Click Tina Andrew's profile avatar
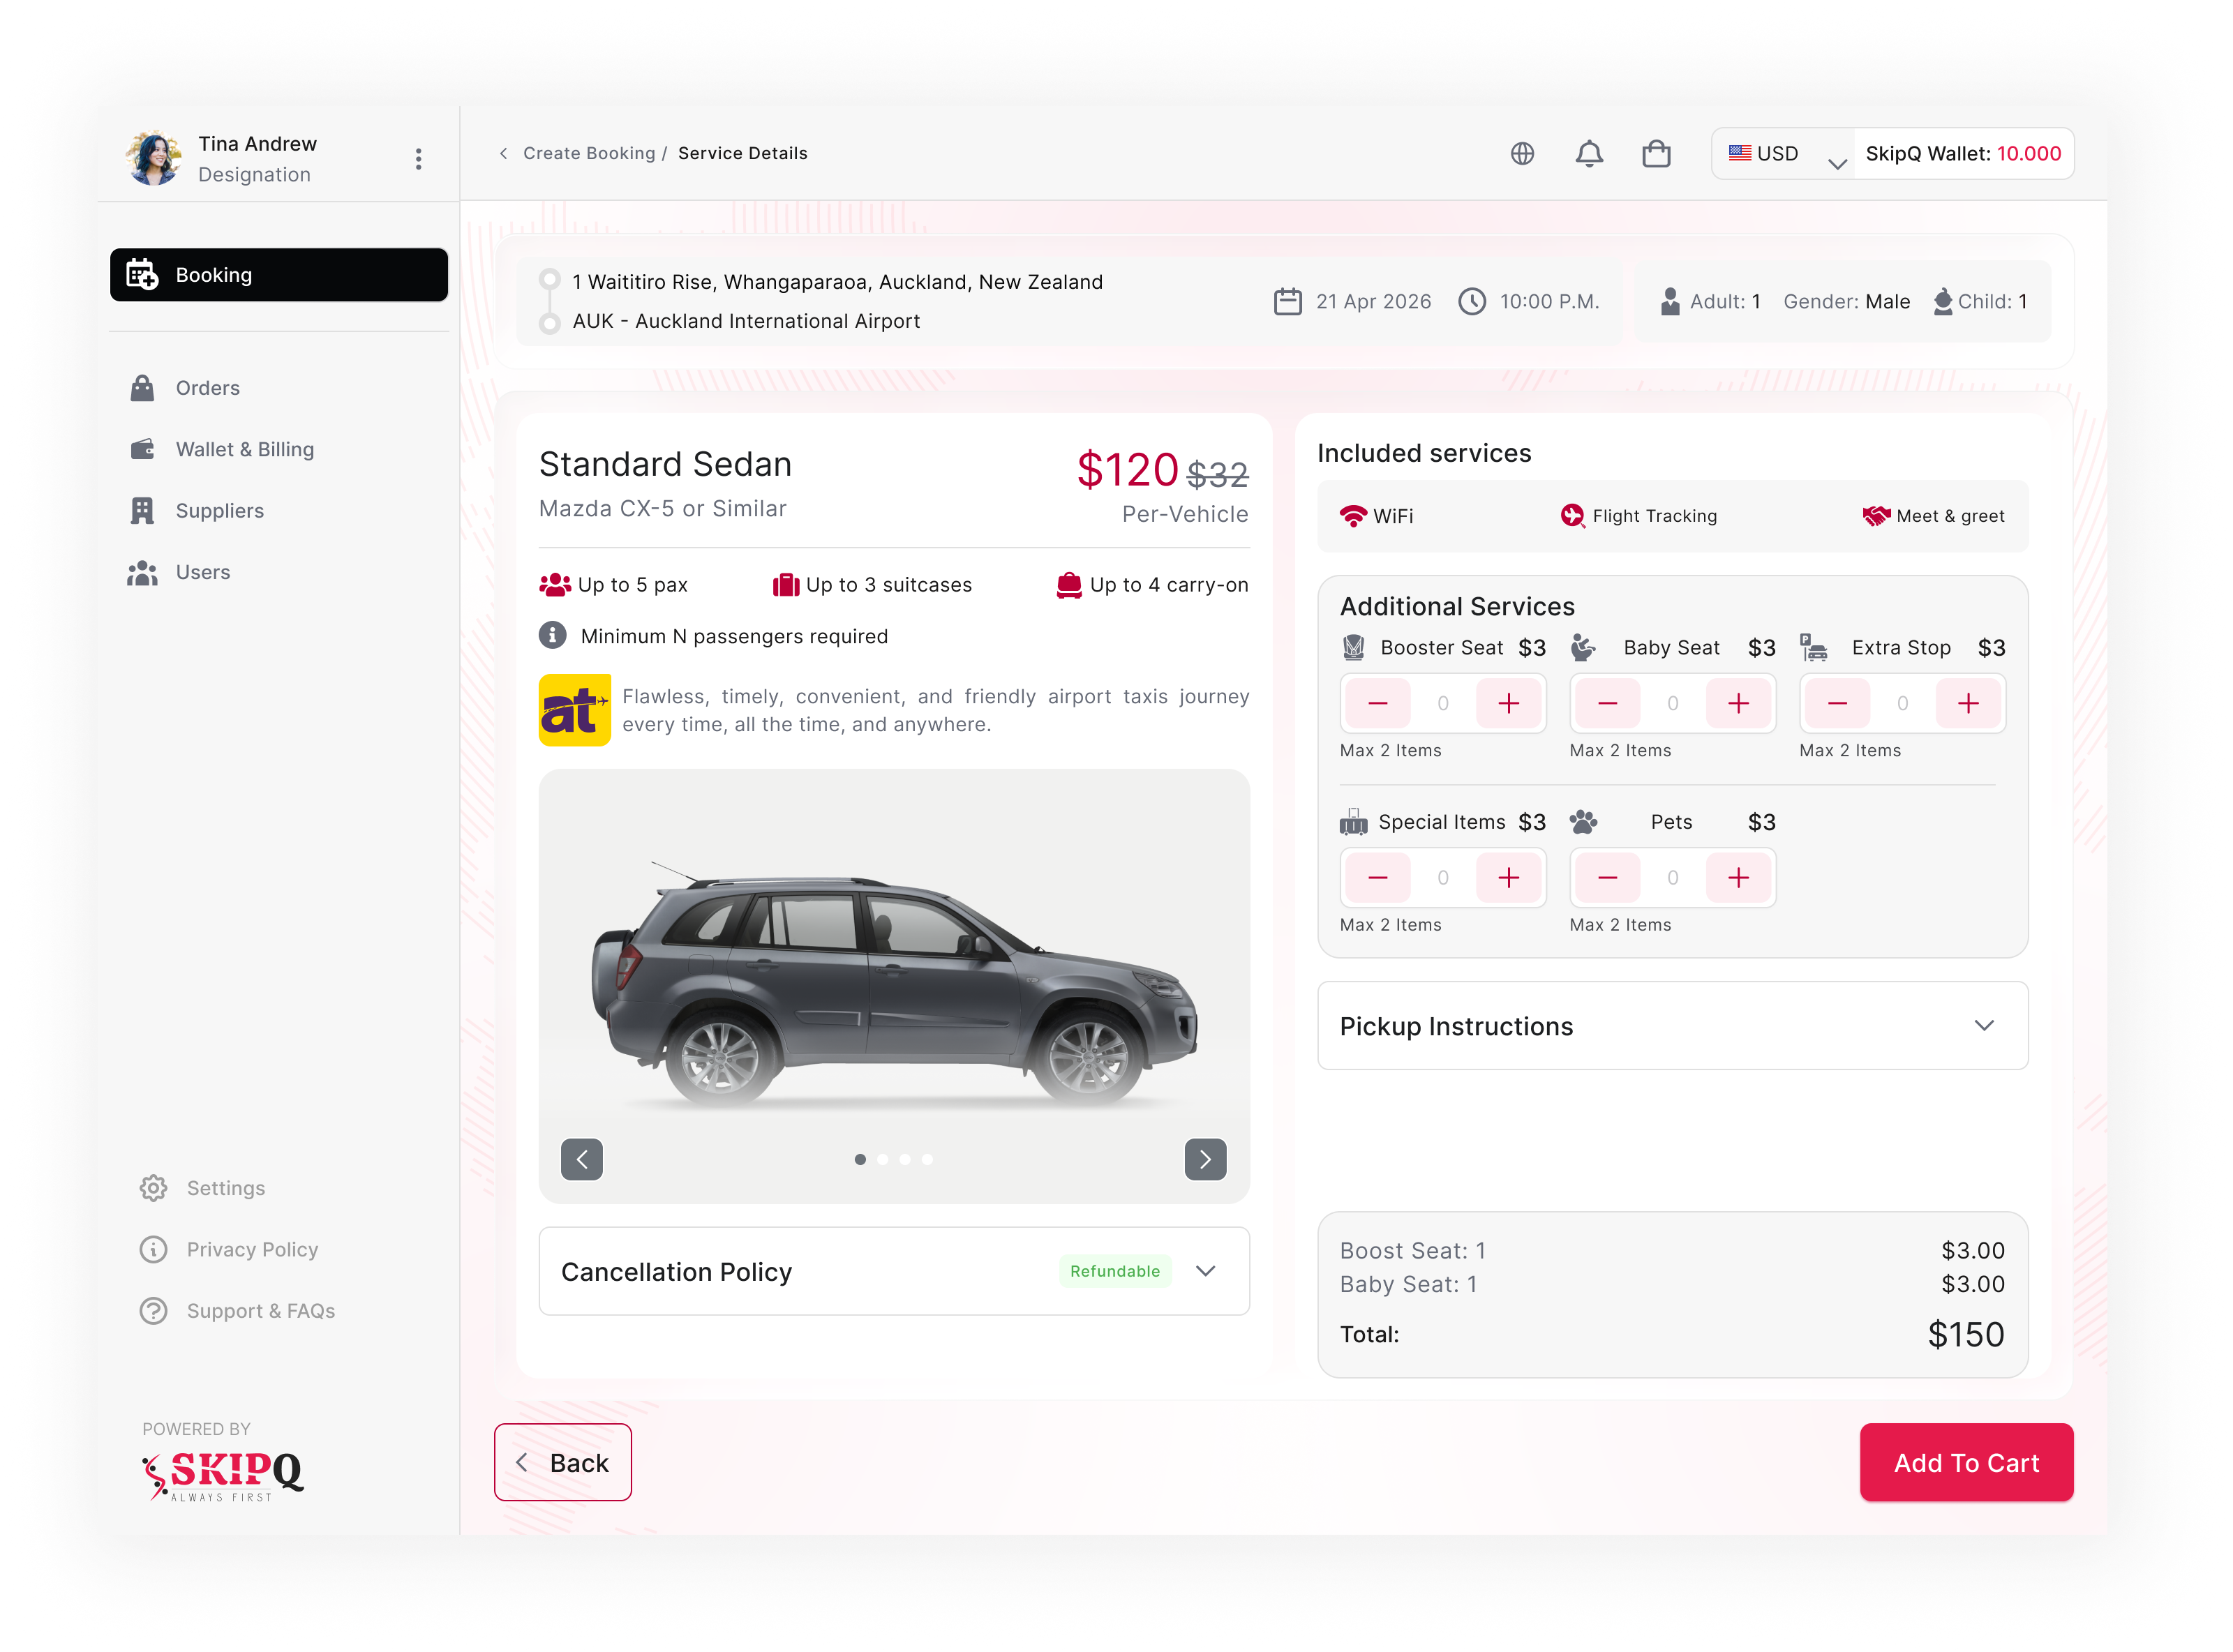Screen dimensions: 2233x1652 pos(154,158)
